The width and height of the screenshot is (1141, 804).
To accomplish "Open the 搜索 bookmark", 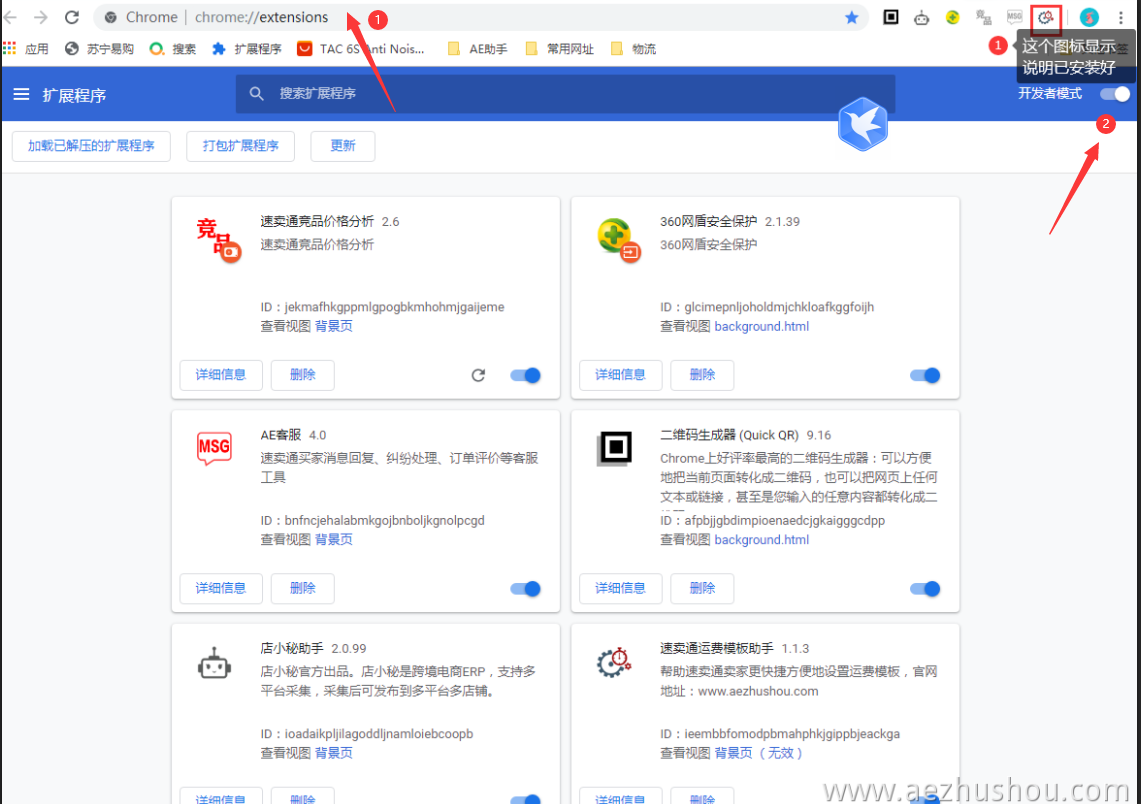I will 172,49.
